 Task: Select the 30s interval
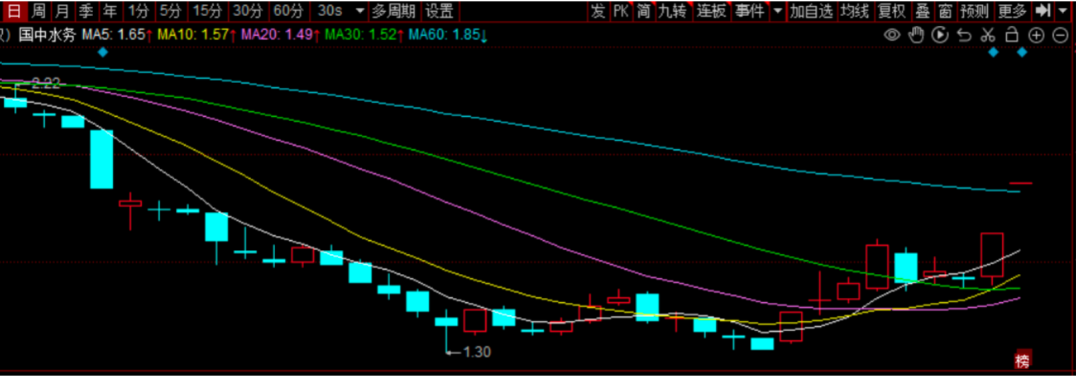(331, 11)
